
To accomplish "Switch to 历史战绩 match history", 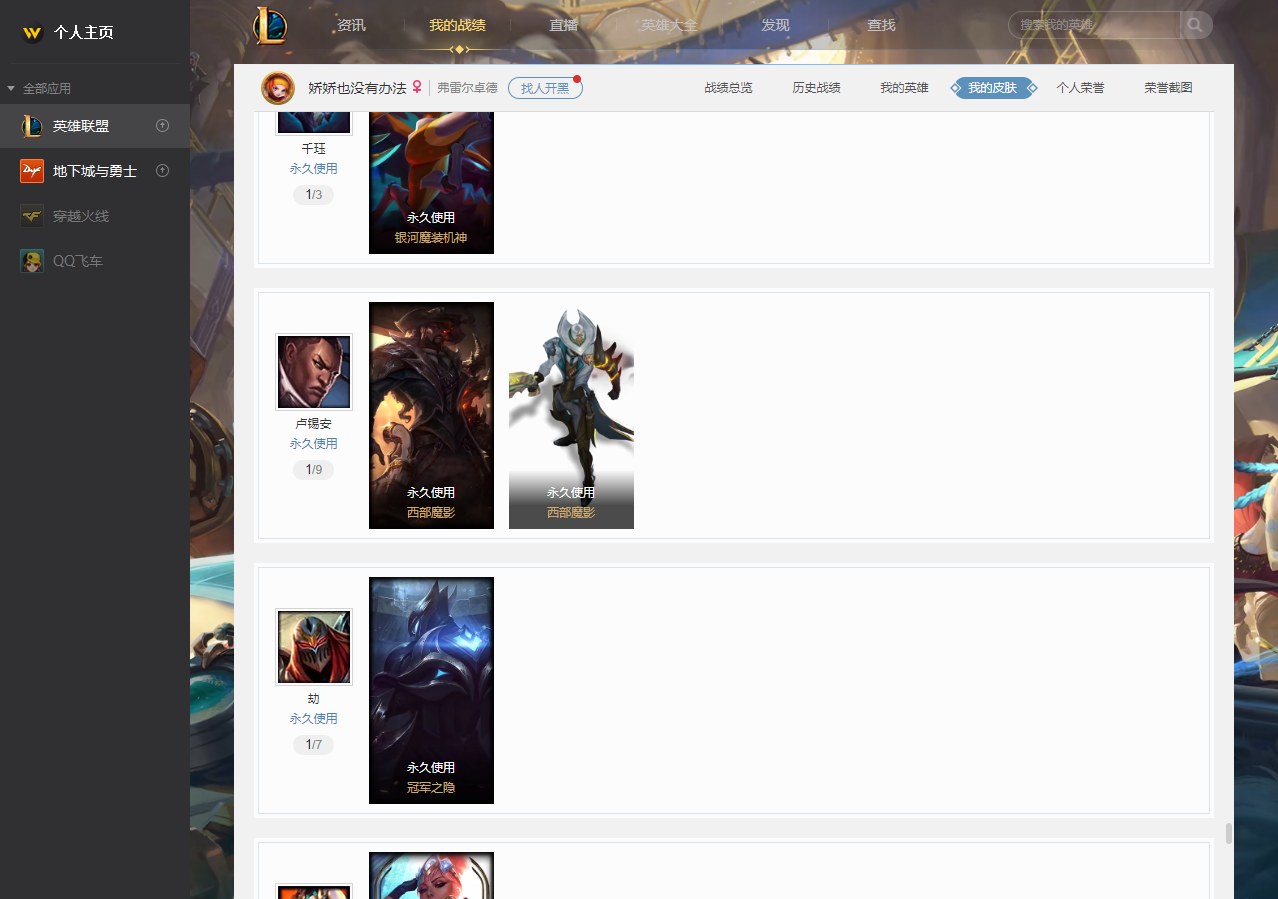I will point(816,88).
